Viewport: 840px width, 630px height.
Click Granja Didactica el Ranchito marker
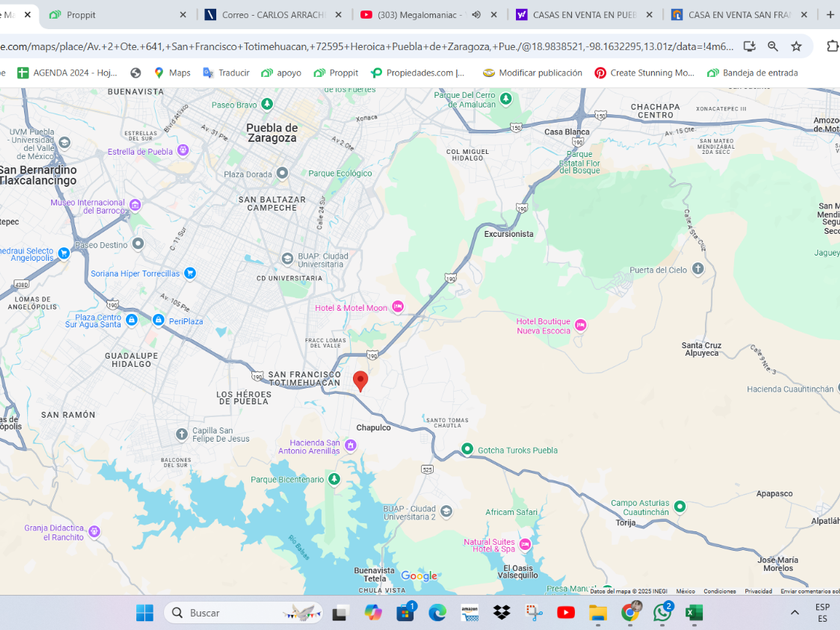[94, 531]
